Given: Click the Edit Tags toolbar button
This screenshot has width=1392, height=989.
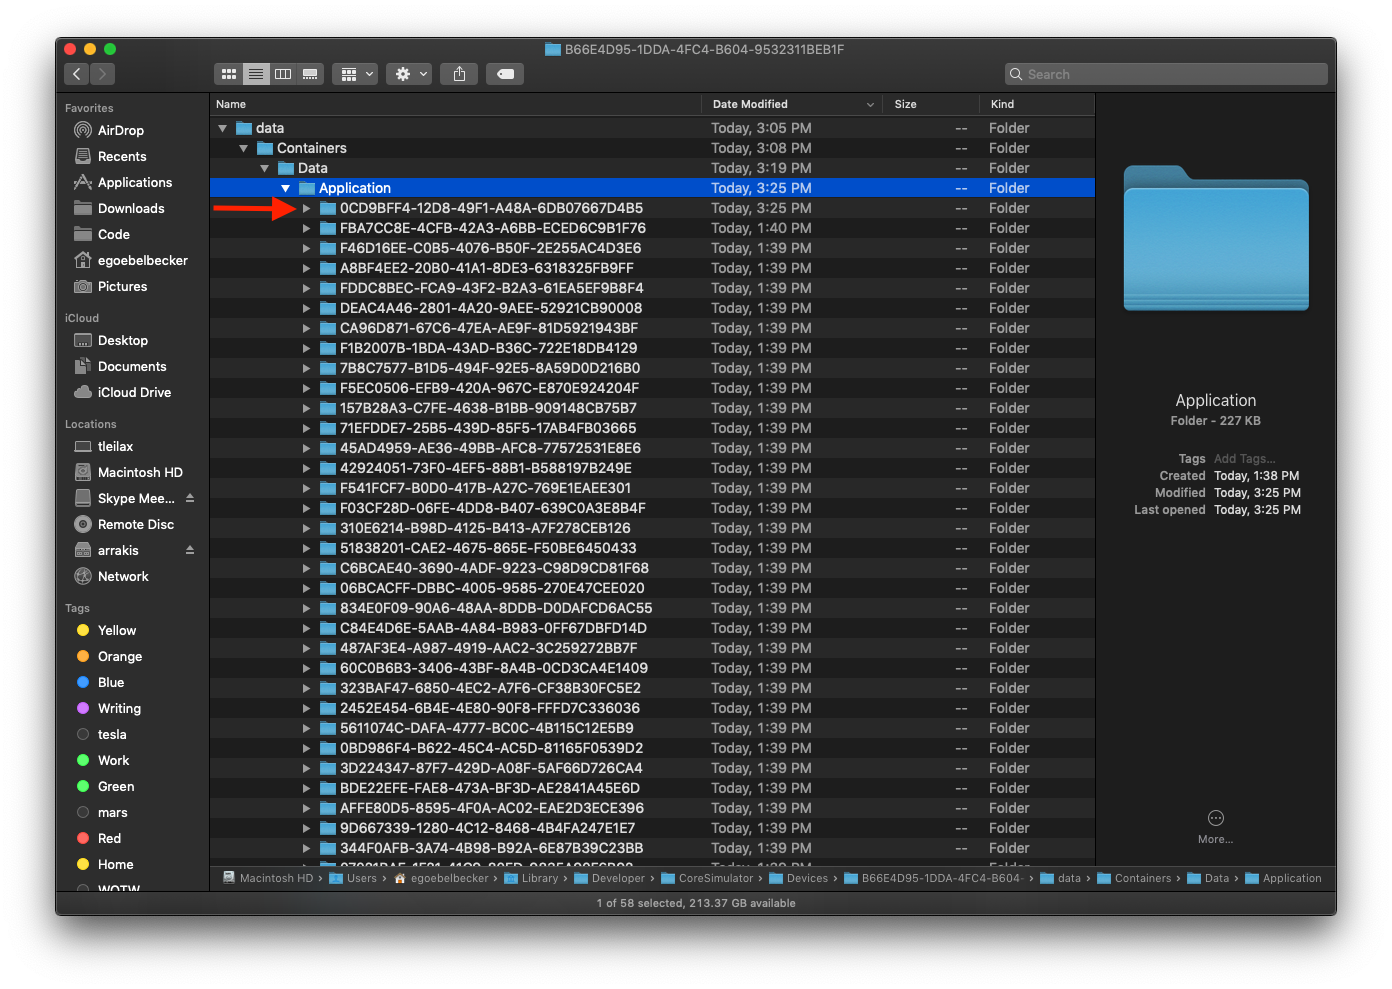Looking at the screenshot, I should (x=506, y=74).
